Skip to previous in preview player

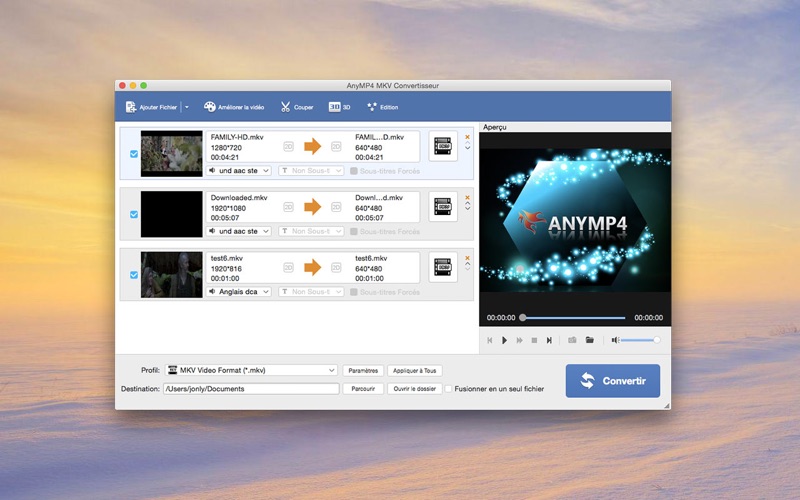[x=490, y=340]
